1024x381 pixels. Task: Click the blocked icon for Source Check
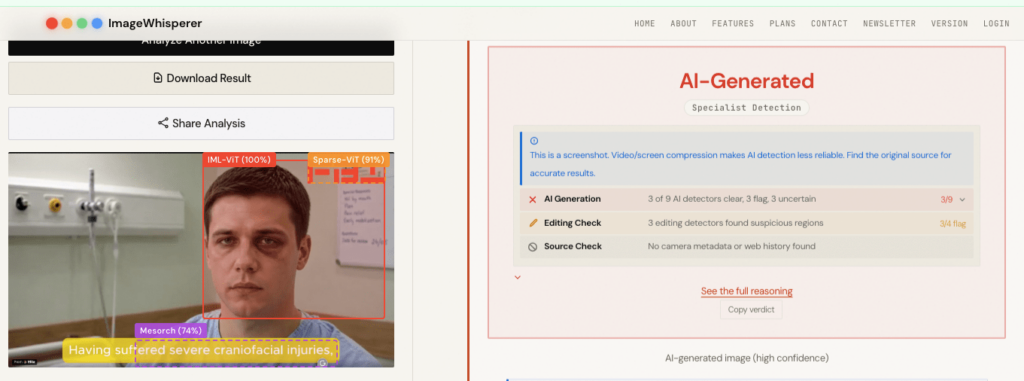click(532, 246)
